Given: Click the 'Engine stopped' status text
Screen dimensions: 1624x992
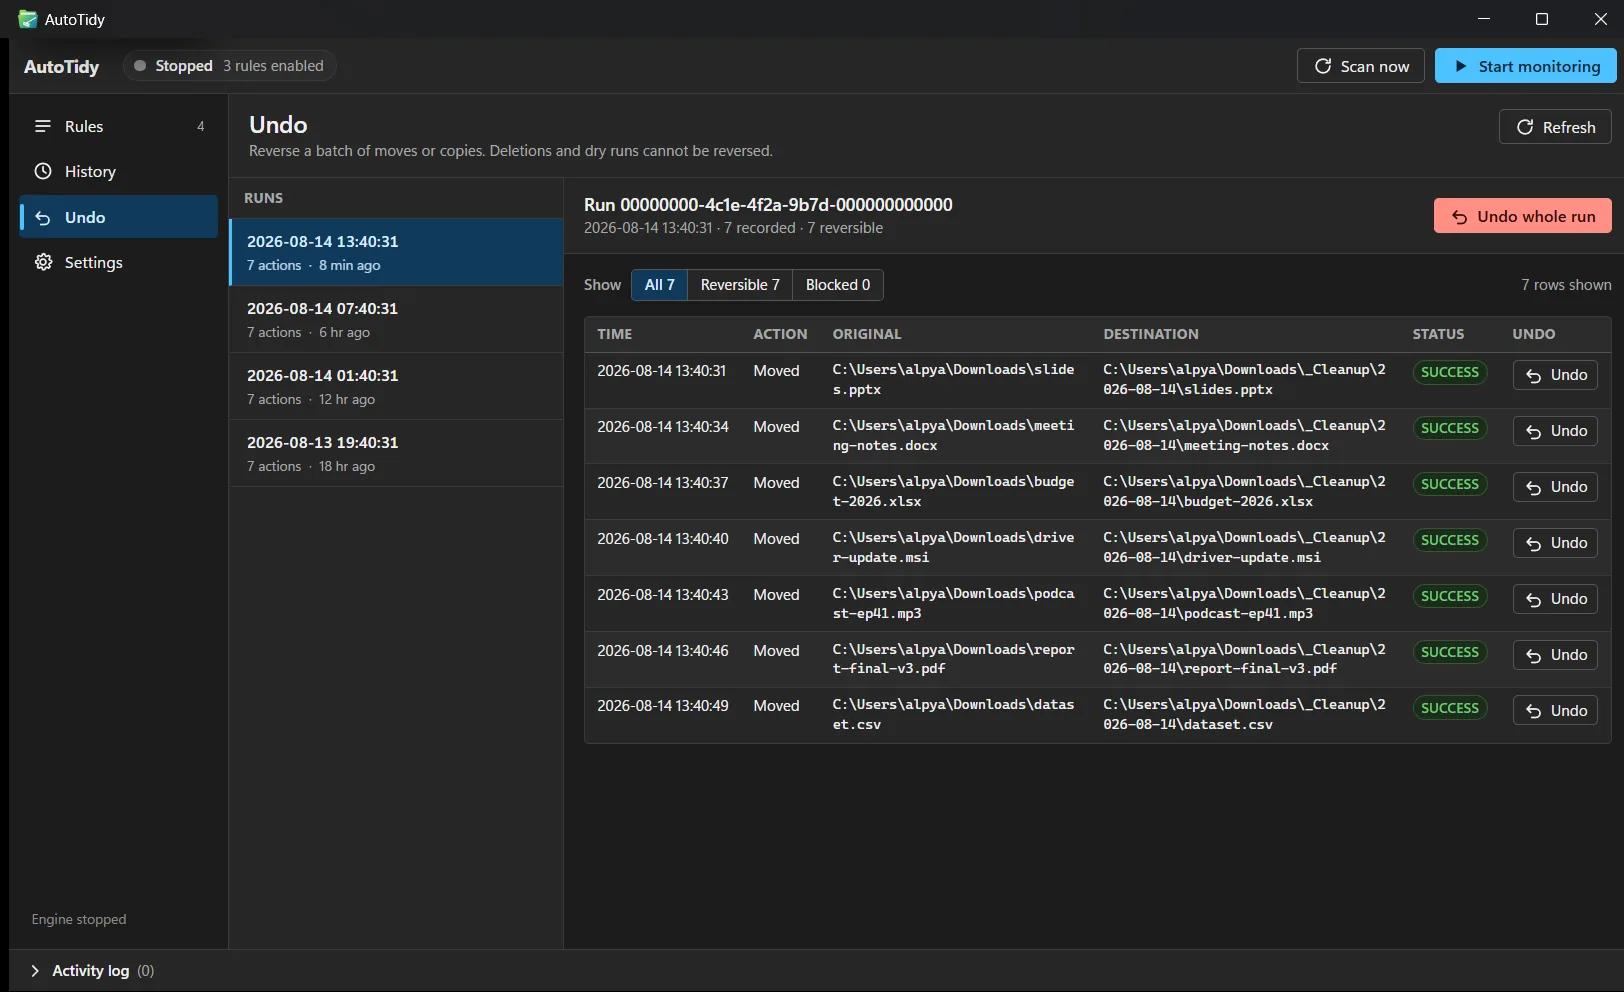Looking at the screenshot, I should [79, 919].
